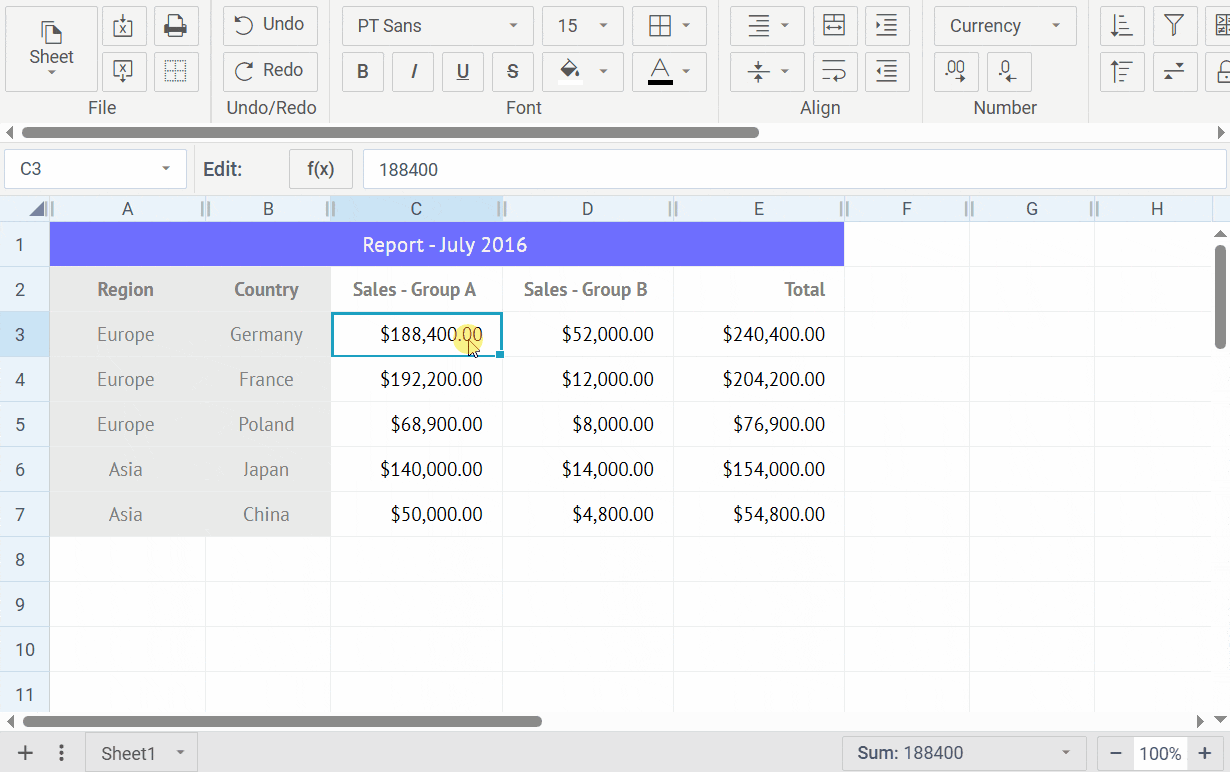Click the increase decimal places icon

955,71
